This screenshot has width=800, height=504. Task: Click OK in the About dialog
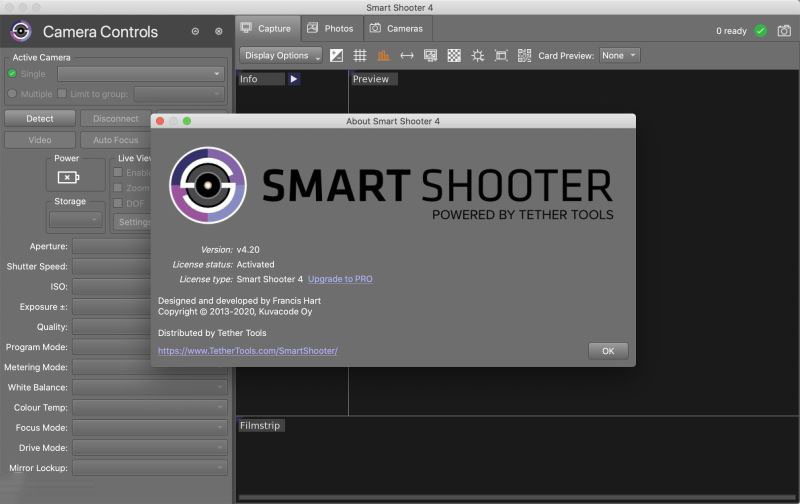point(608,351)
